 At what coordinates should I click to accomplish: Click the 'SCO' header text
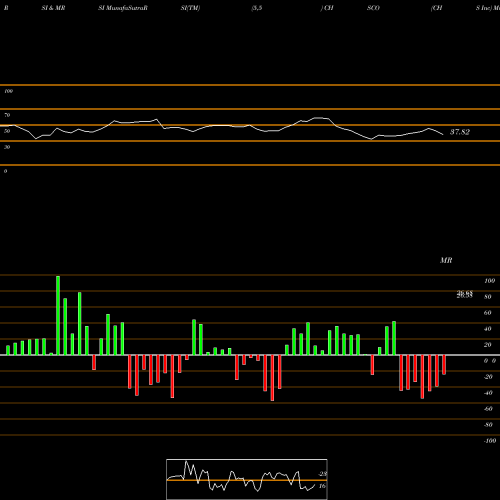pos(373,8)
